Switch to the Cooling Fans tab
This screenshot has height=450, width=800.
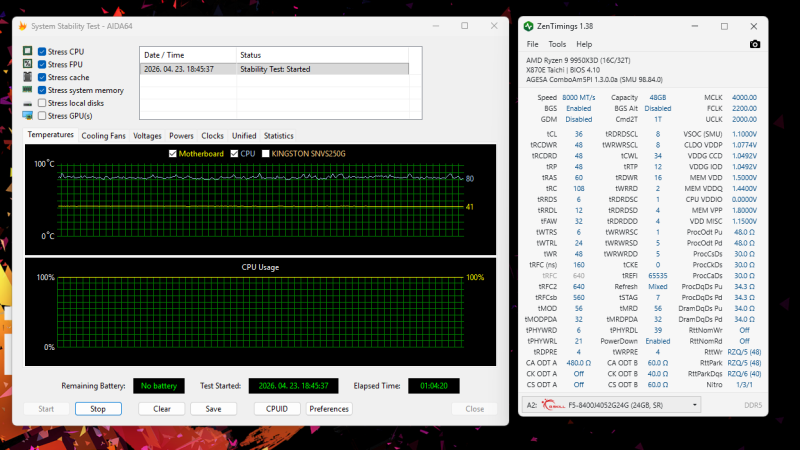click(x=103, y=136)
